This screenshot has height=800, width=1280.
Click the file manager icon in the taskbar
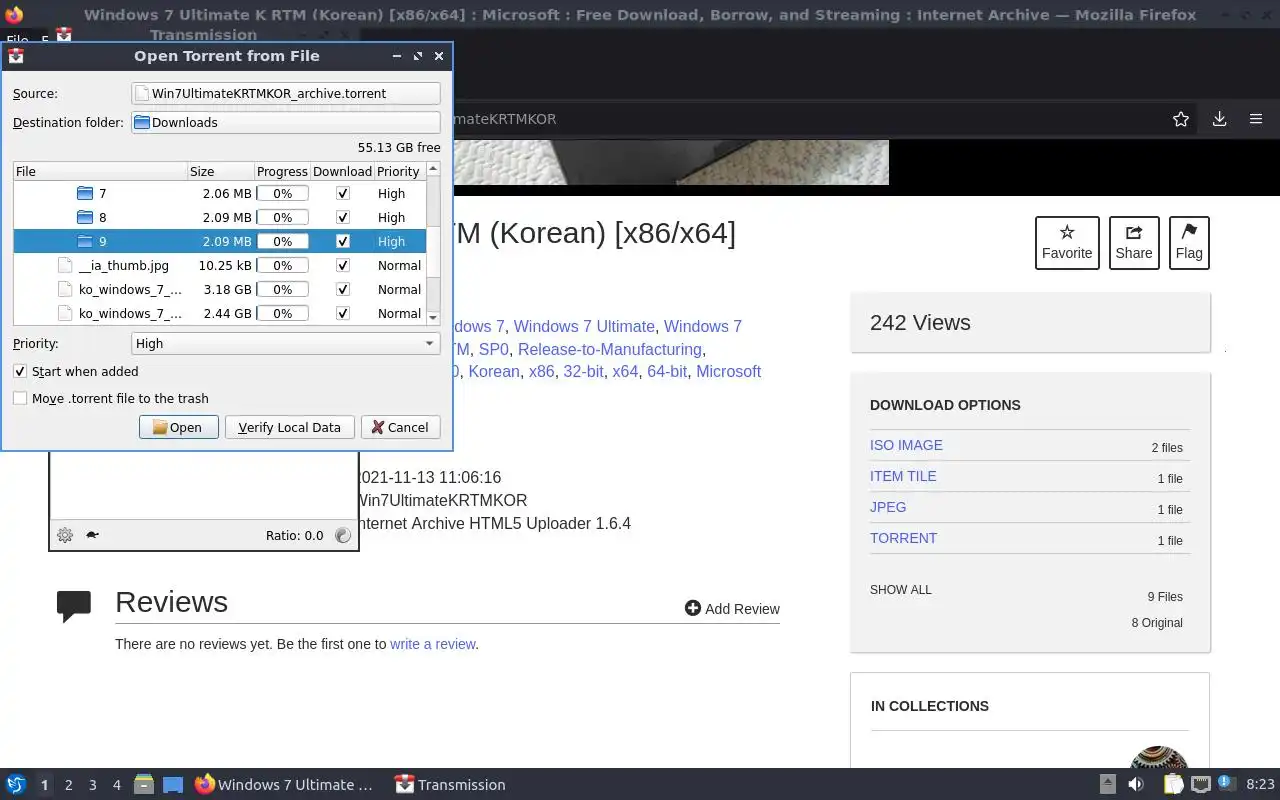point(143,785)
